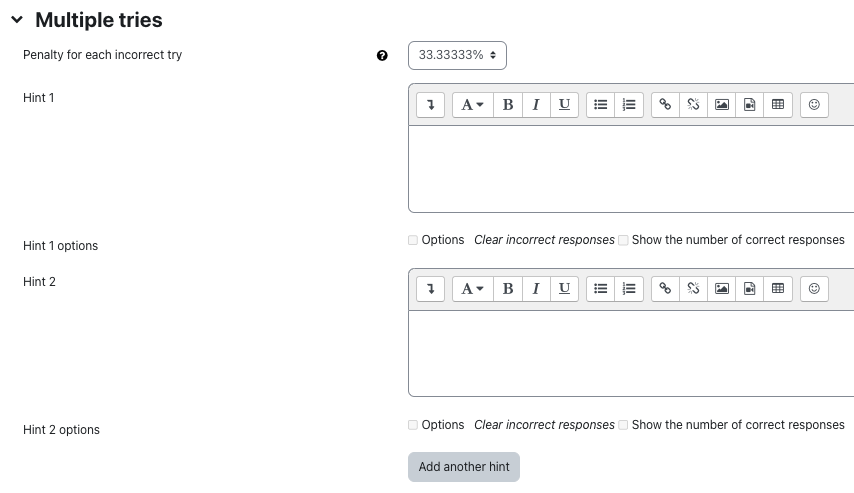Click Add another hint button
This screenshot has width=854, height=493.
(464, 467)
